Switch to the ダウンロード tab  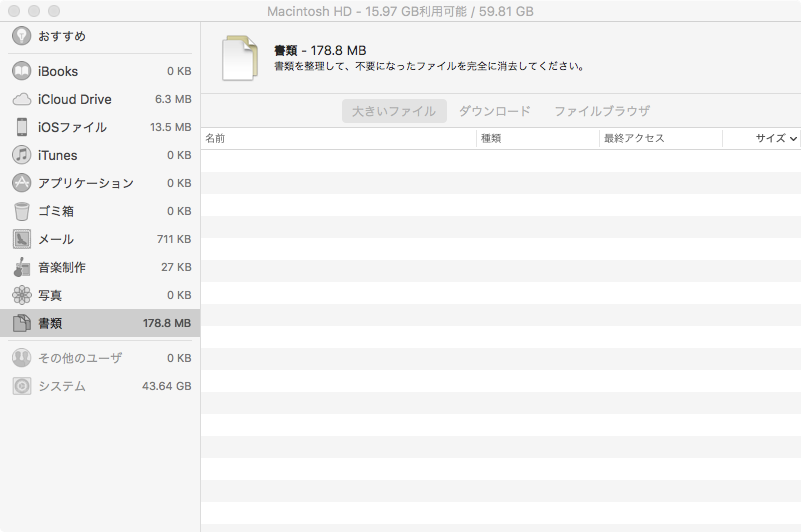tap(495, 111)
